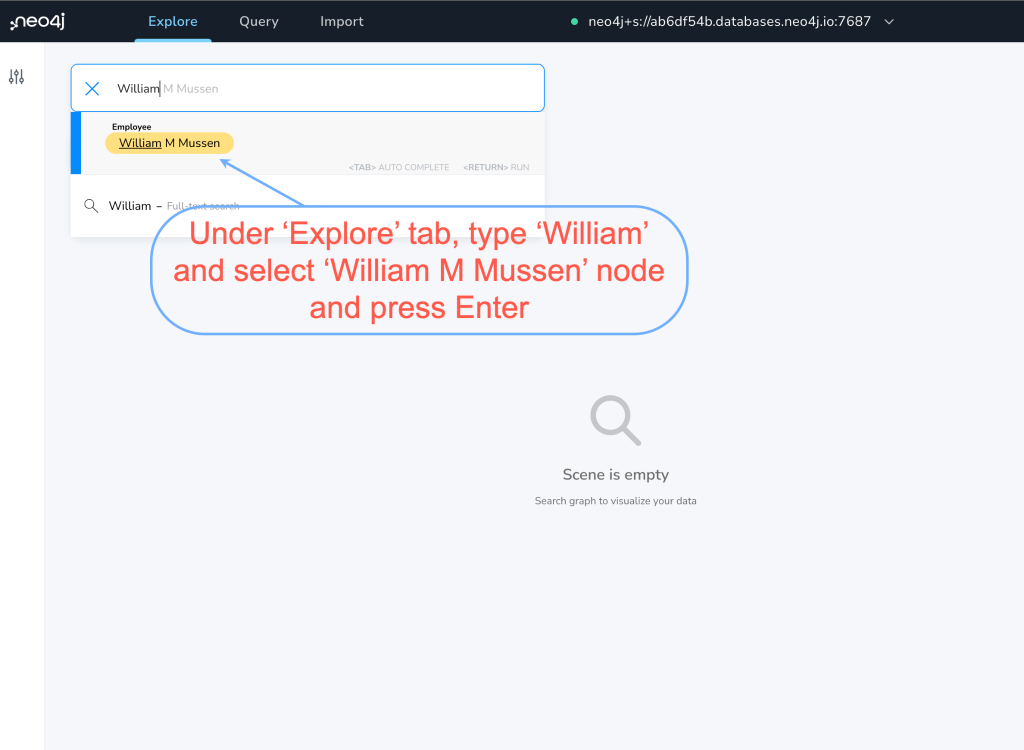Open the perspective settings sliders icon
The image size is (1024, 750).
[16, 77]
